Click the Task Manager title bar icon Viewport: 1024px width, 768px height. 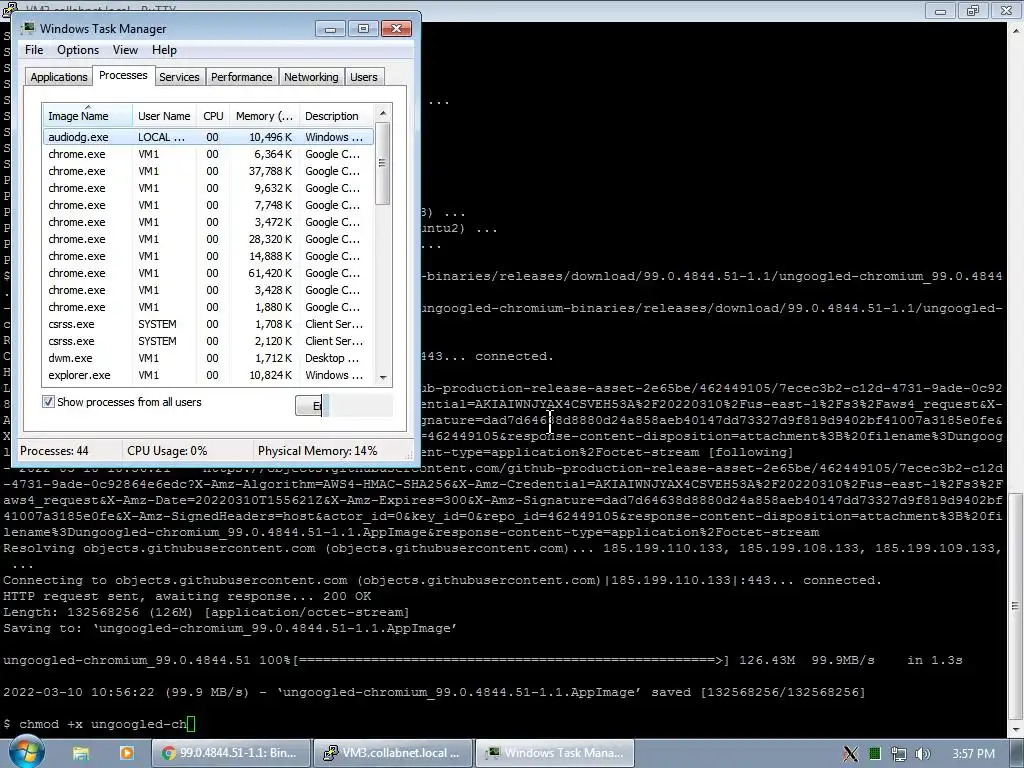pos(27,28)
